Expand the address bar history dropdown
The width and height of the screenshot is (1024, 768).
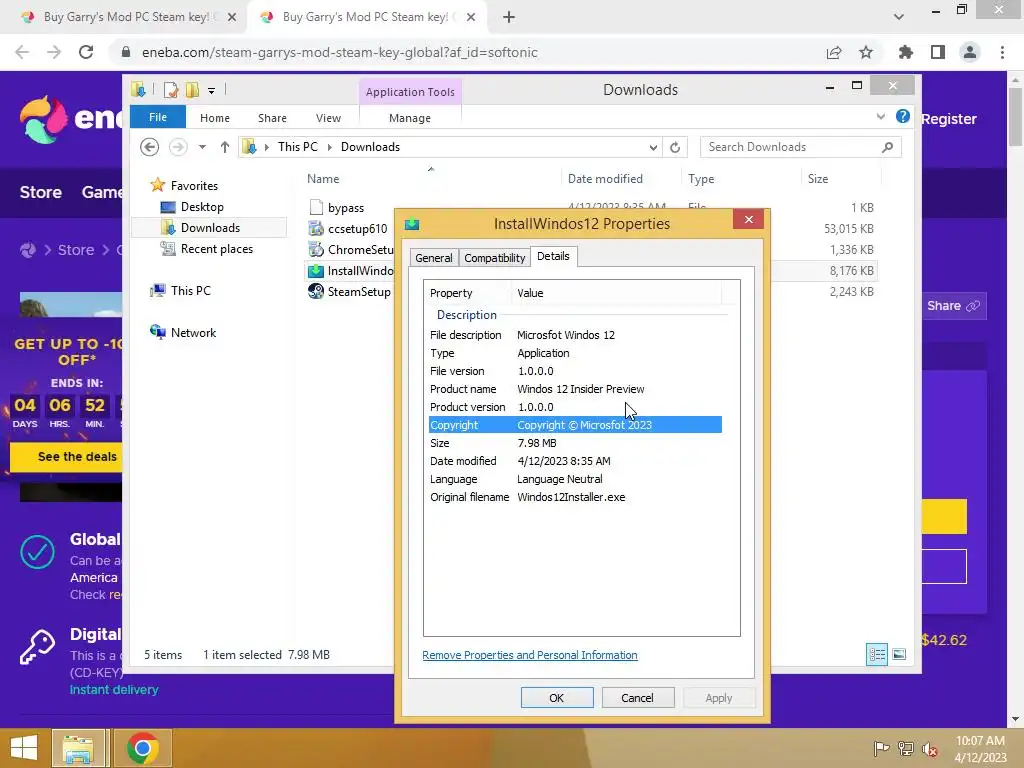[x=653, y=148]
